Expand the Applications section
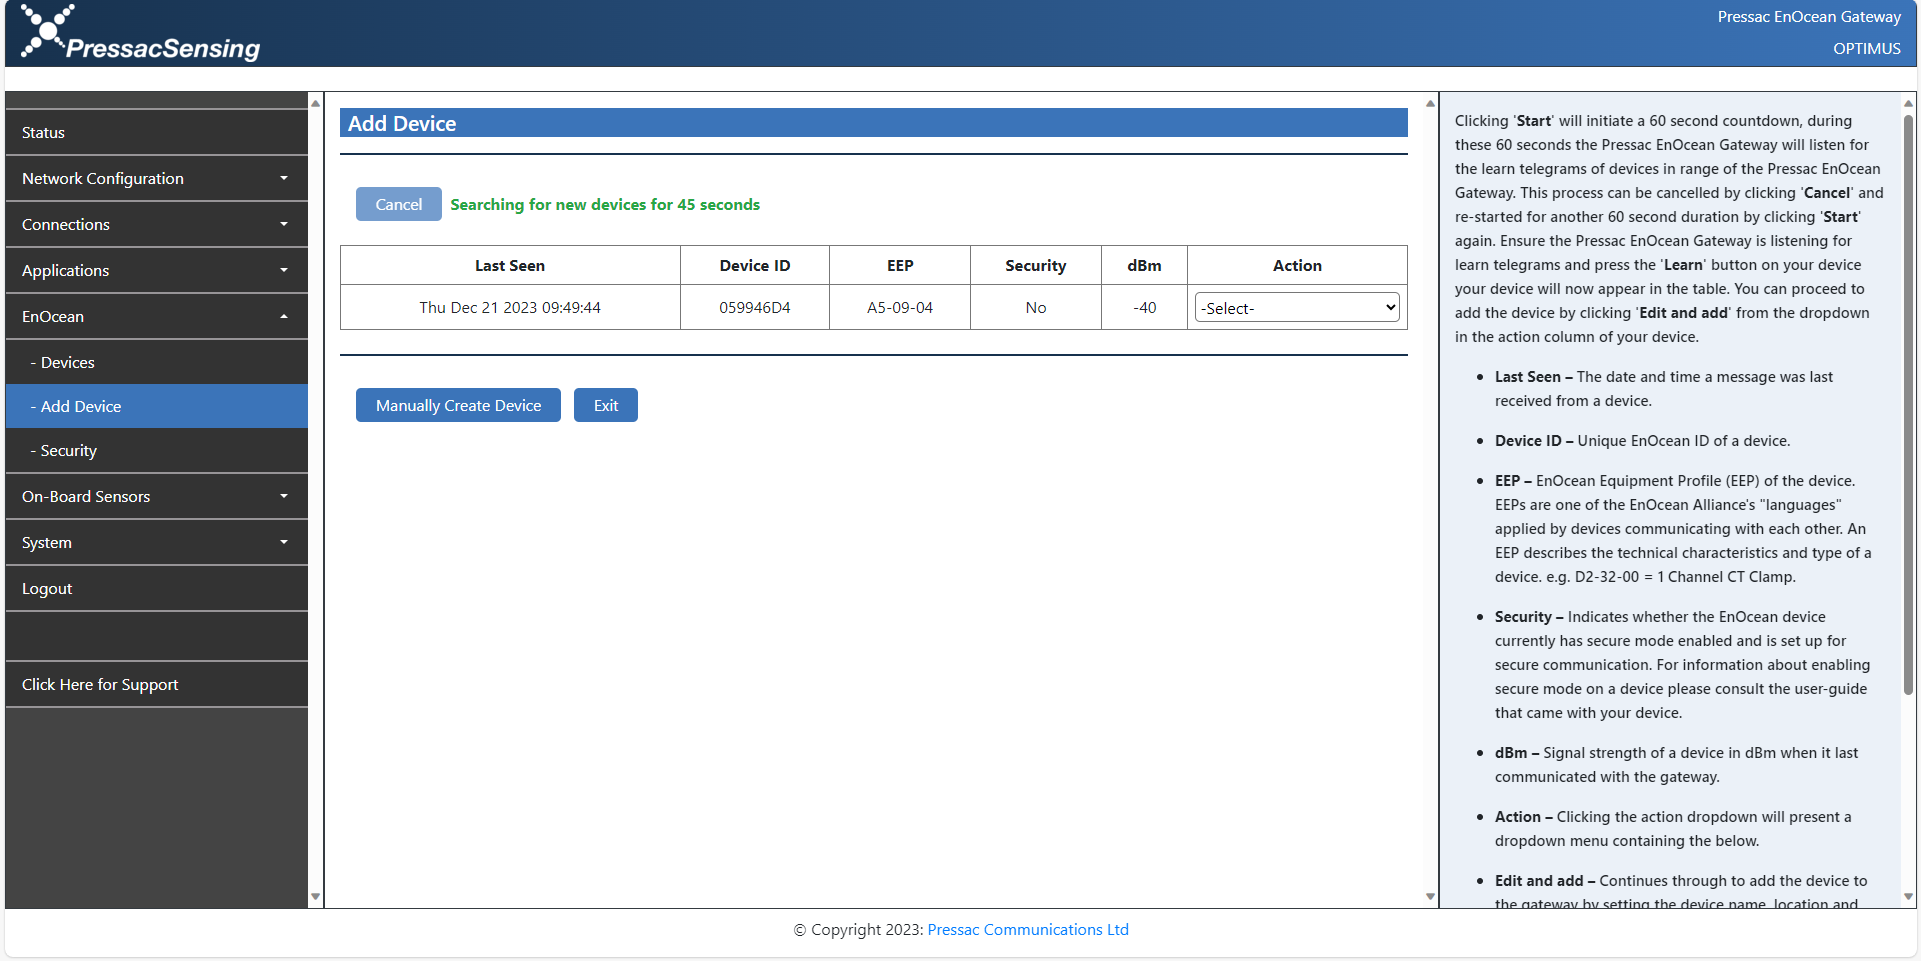Screen dimensions: 1921x961 [156, 270]
